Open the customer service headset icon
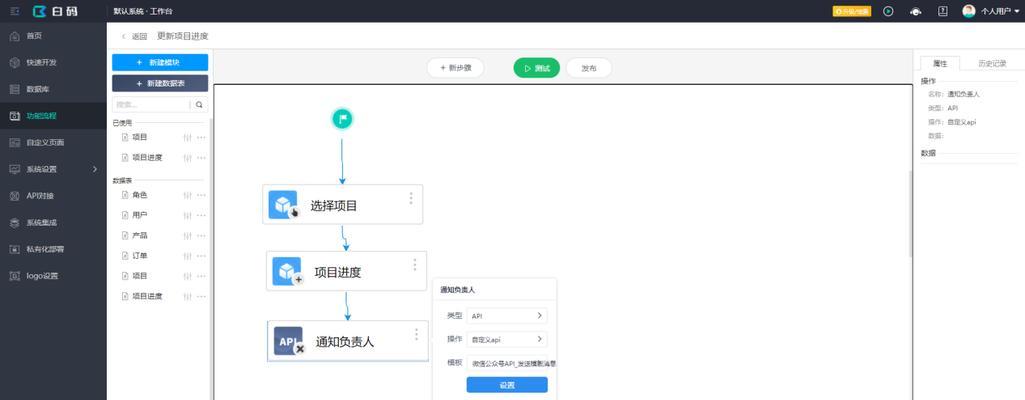Image resolution: width=1025 pixels, height=400 pixels. pos(916,11)
